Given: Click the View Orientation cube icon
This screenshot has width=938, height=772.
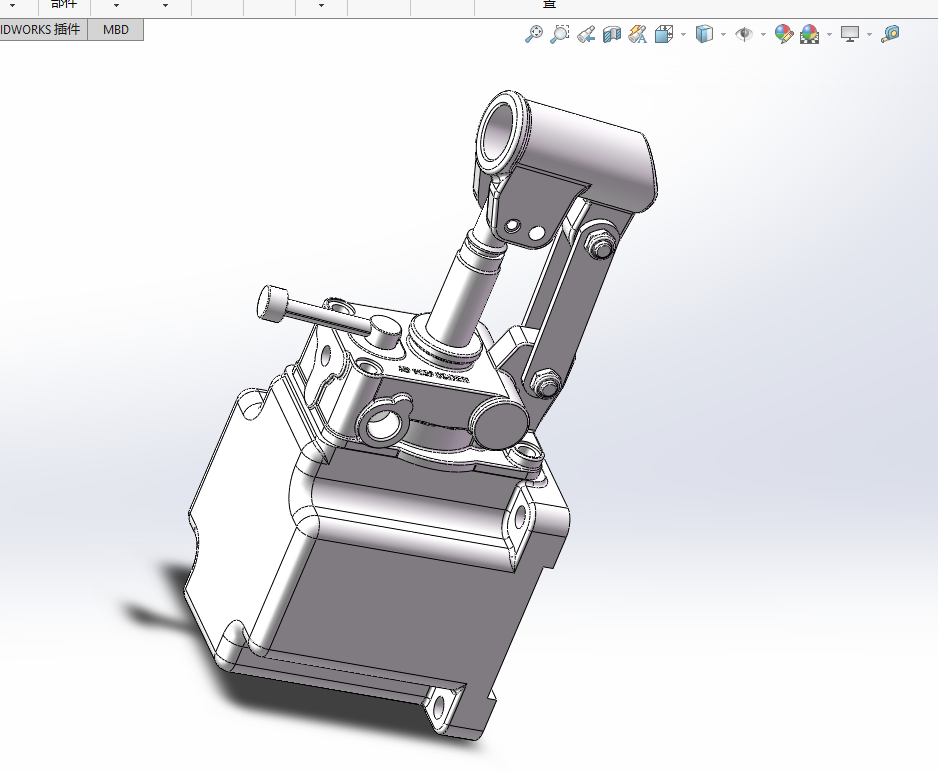Looking at the screenshot, I should 663,34.
